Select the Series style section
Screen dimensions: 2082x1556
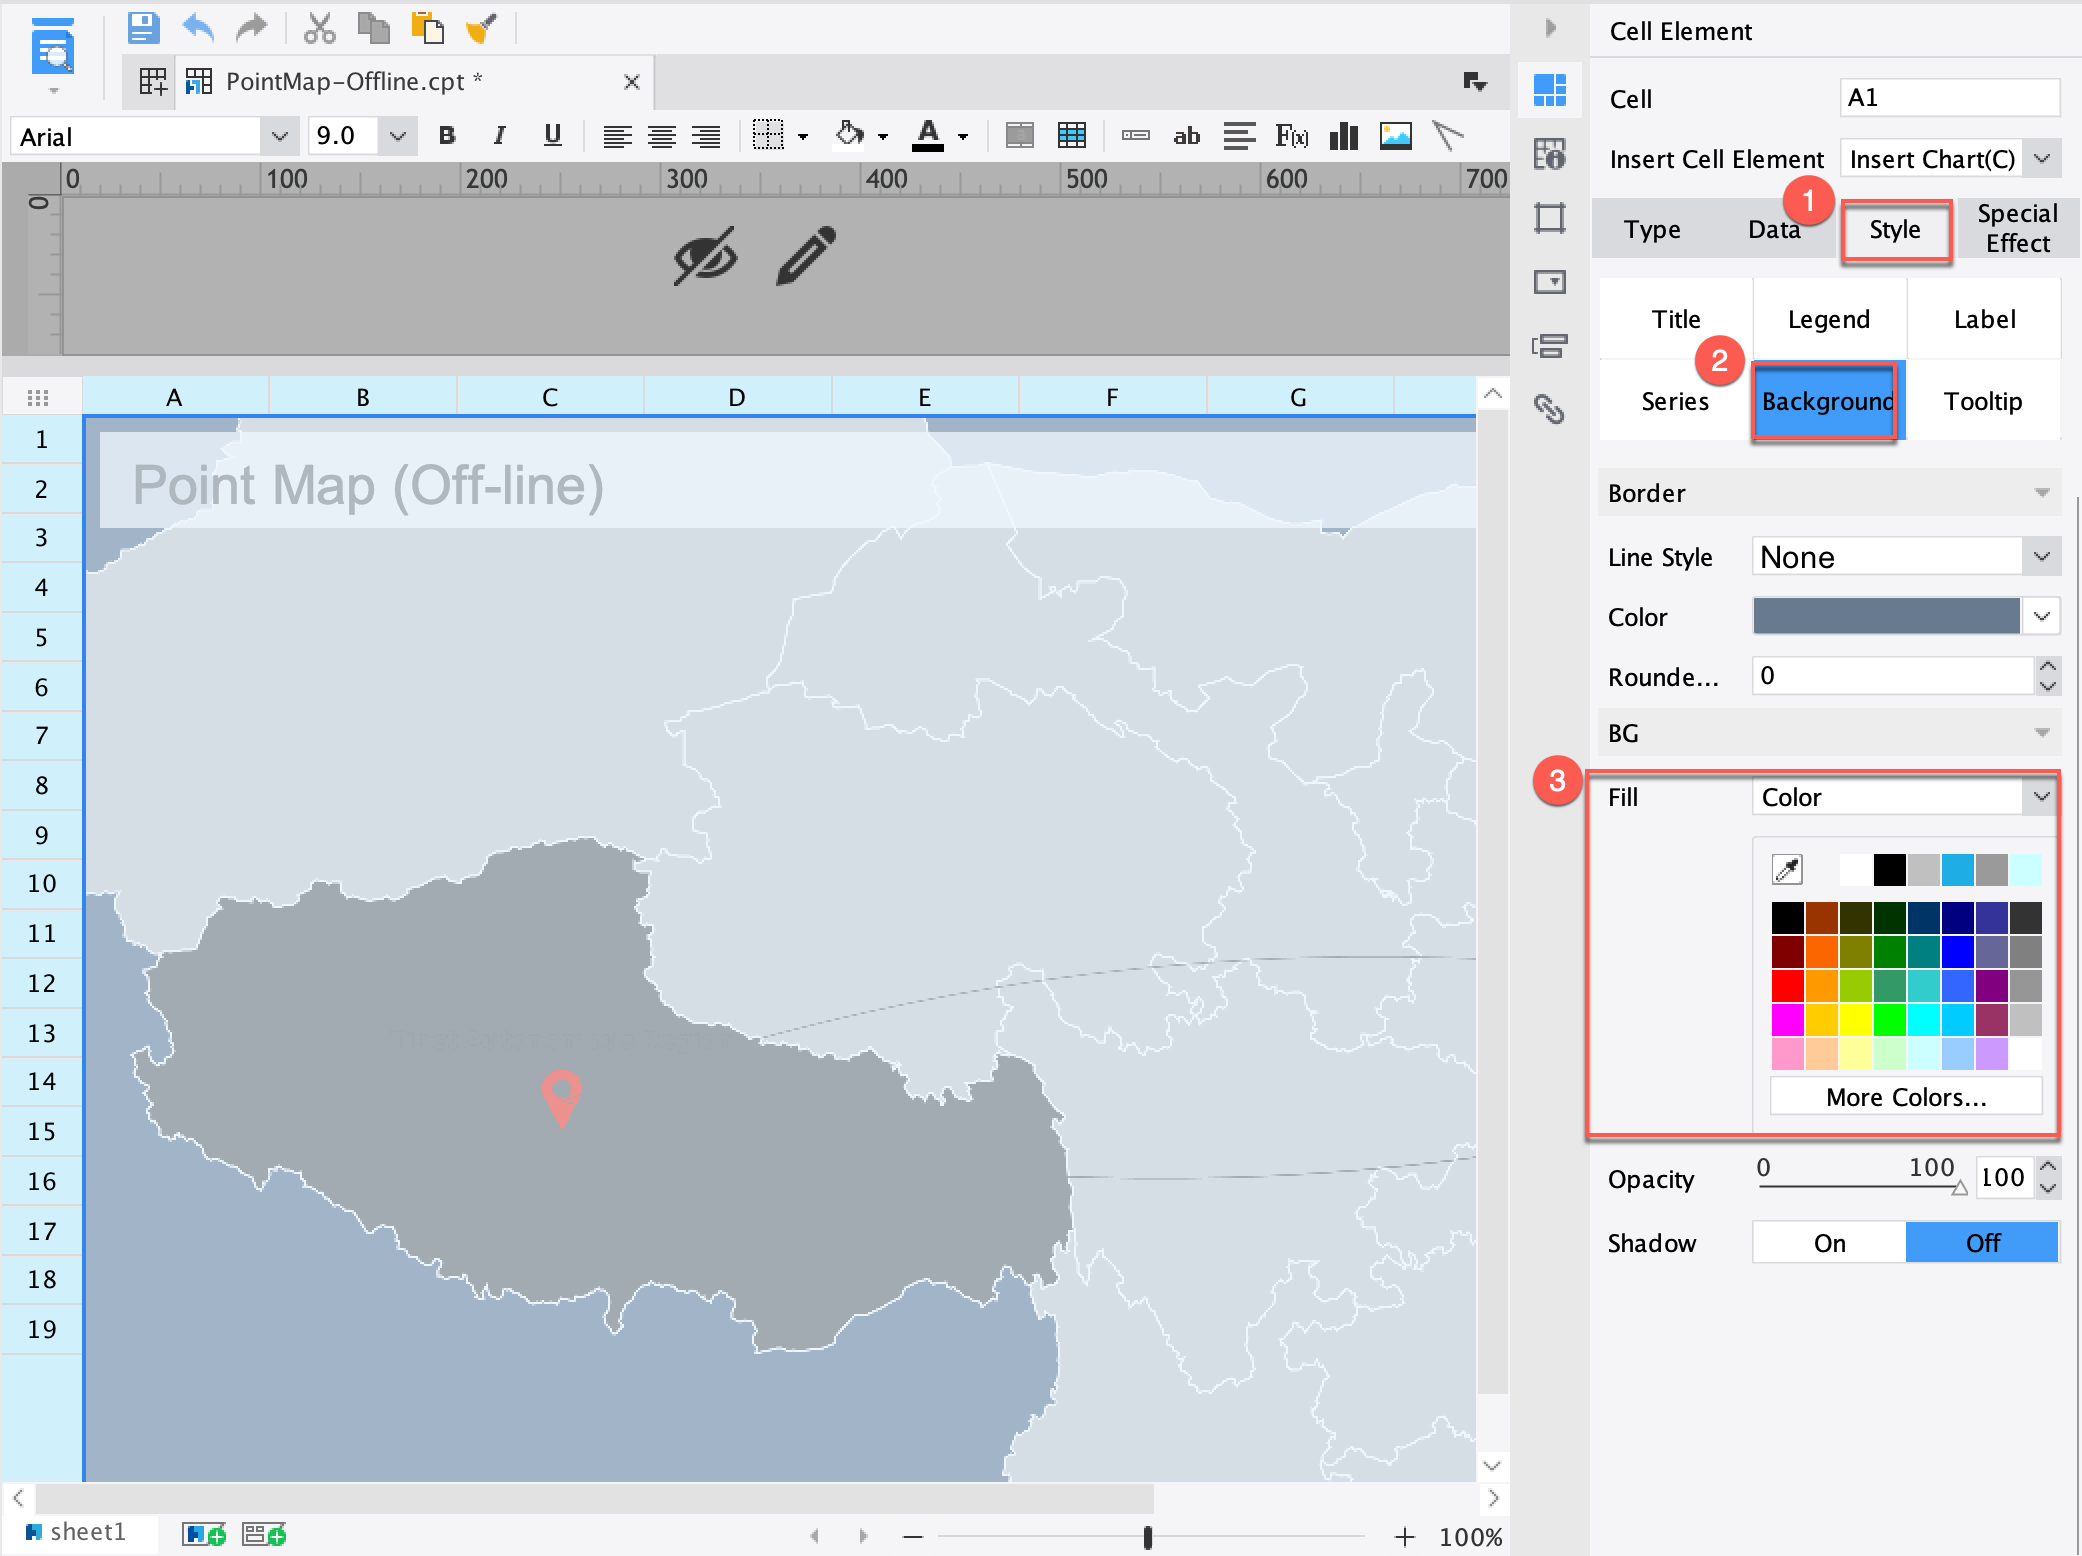click(1675, 401)
